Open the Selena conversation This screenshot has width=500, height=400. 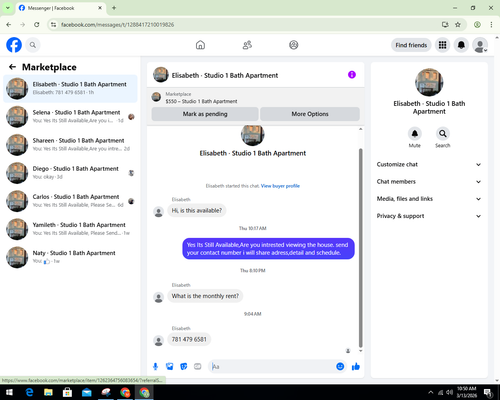70,117
